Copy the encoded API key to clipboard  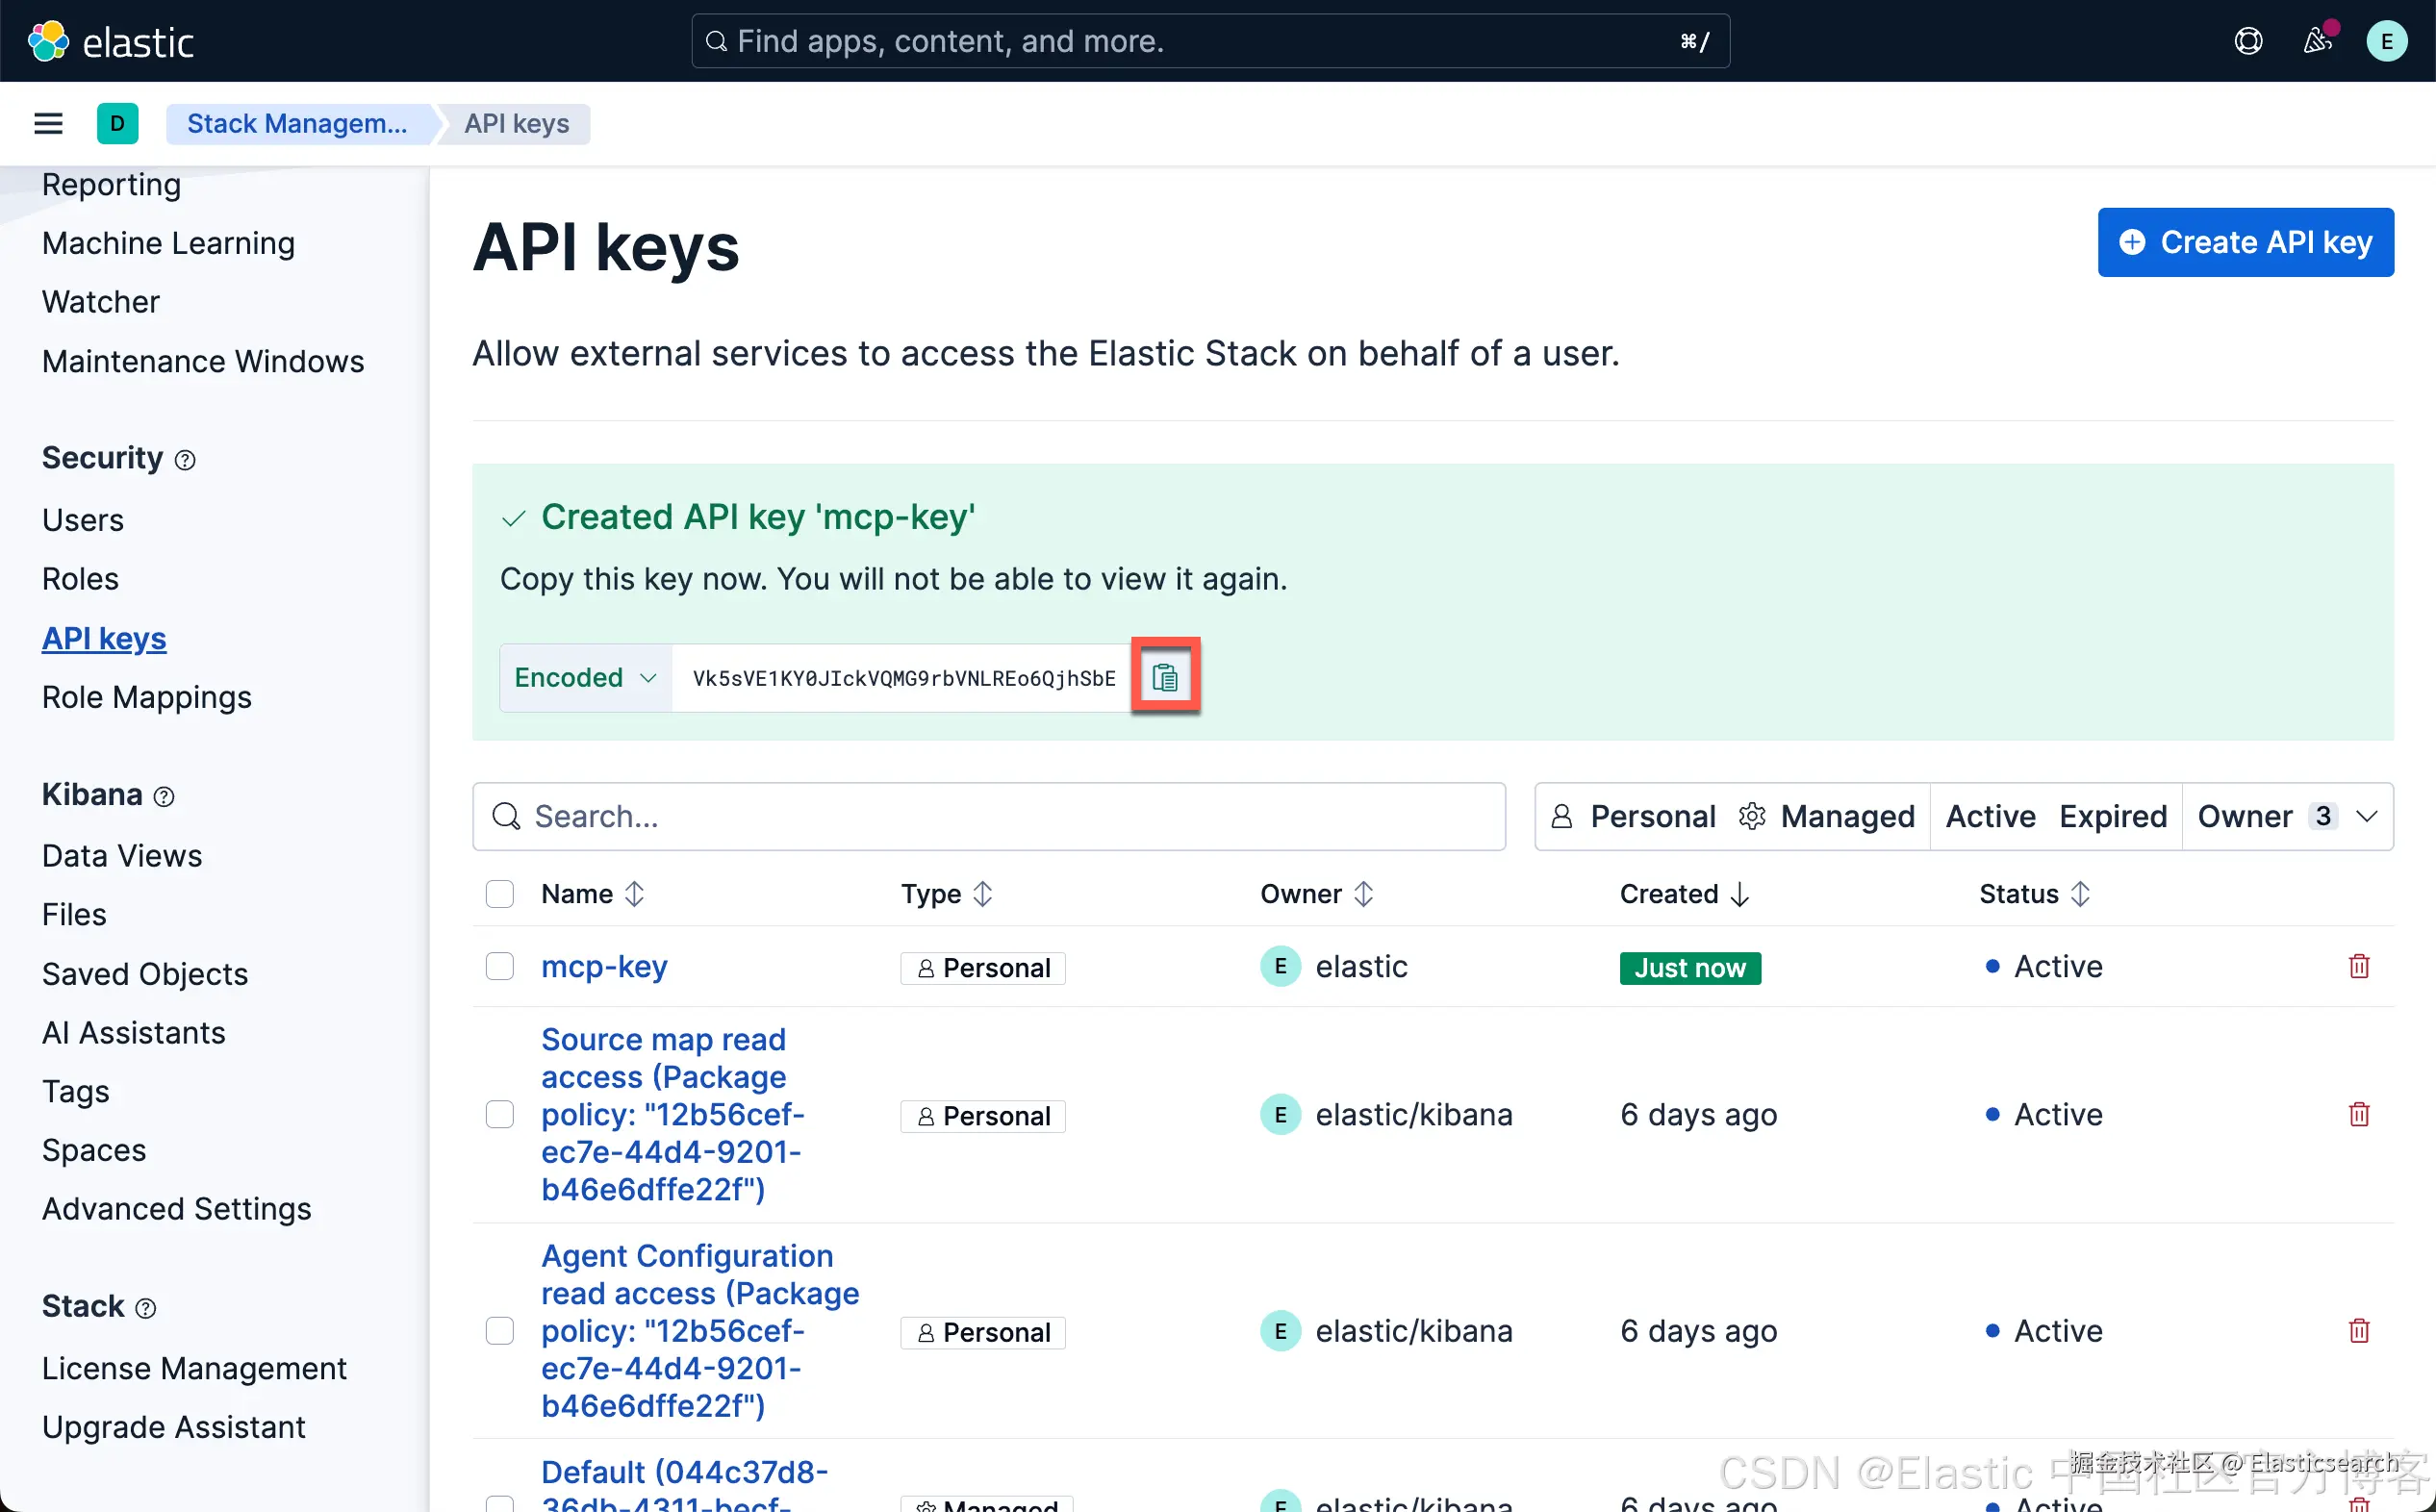pos(1165,677)
